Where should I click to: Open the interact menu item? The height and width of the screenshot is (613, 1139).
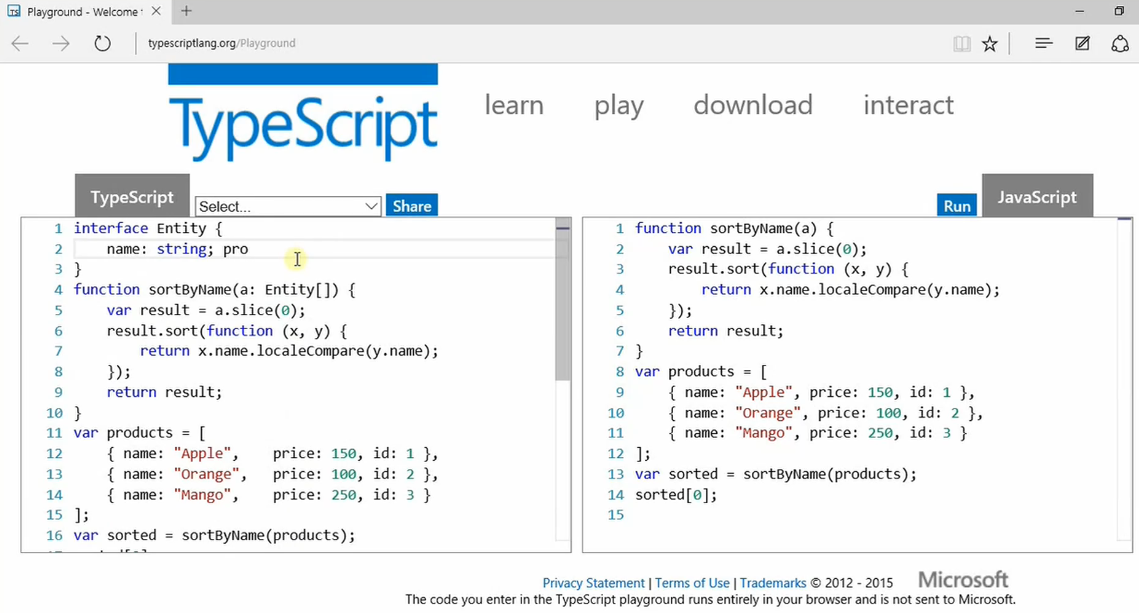[908, 105]
